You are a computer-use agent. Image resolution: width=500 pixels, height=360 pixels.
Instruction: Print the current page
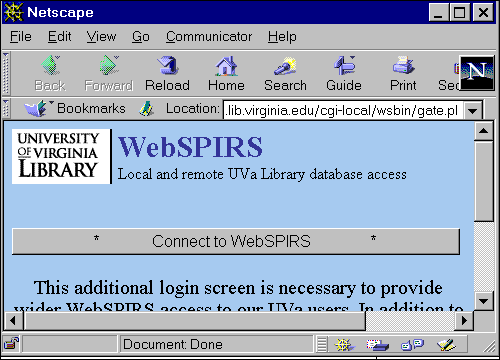(403, 73)
